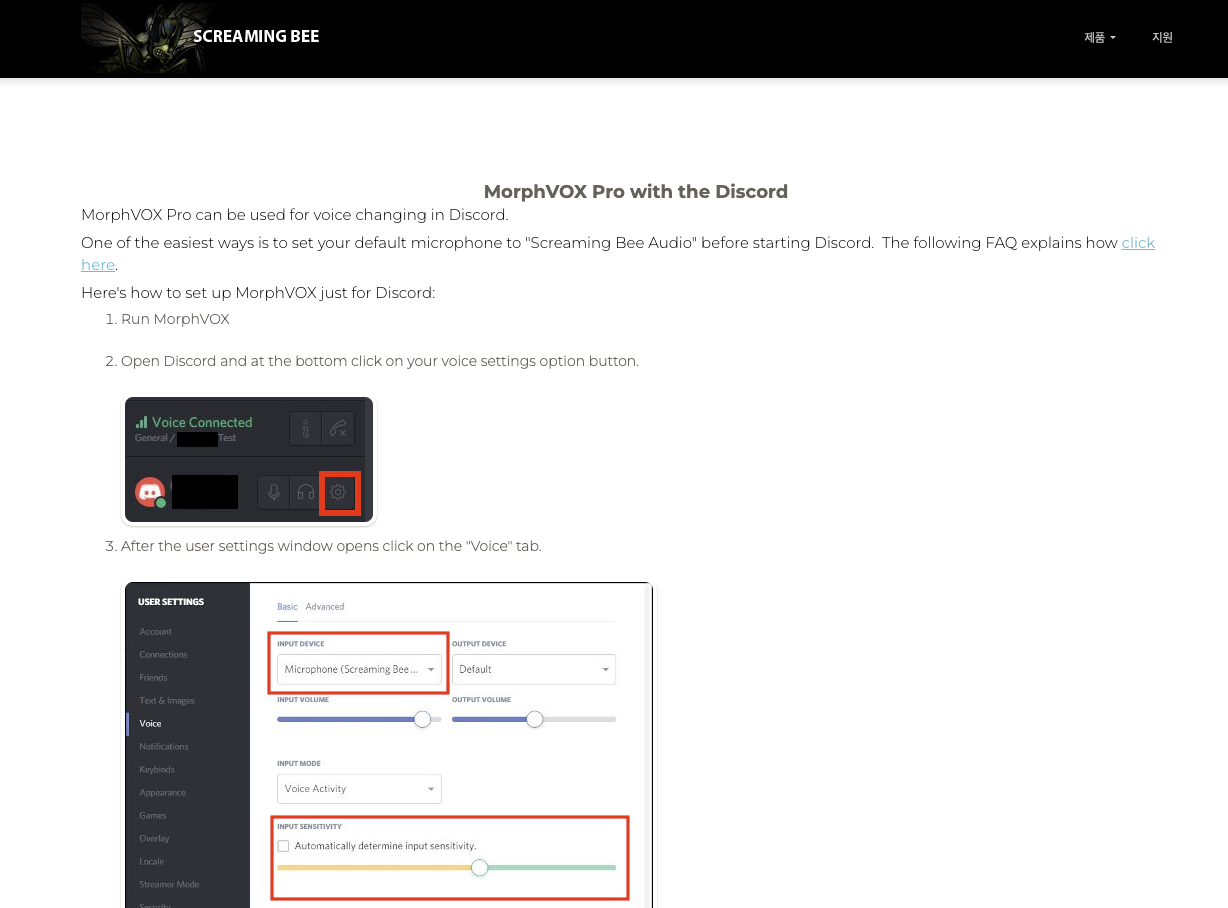Open the Output Device dropdown showing Default

pos(533,668)
